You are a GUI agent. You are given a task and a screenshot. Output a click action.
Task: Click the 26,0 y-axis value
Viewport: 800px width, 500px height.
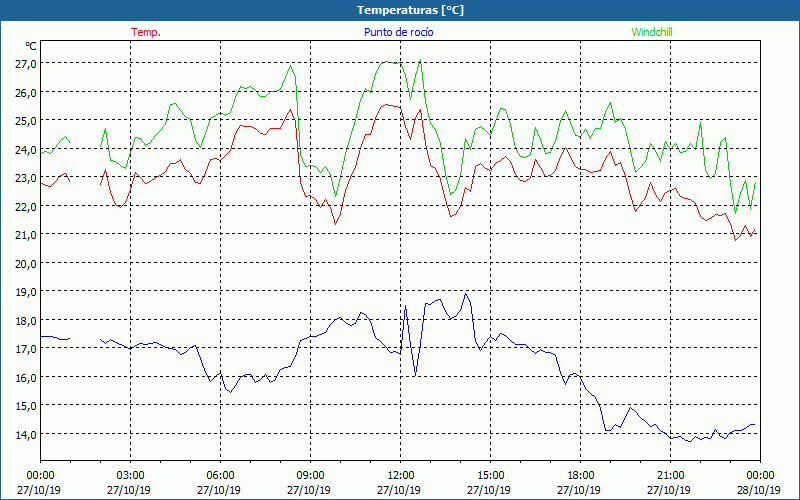coord(26,92)
